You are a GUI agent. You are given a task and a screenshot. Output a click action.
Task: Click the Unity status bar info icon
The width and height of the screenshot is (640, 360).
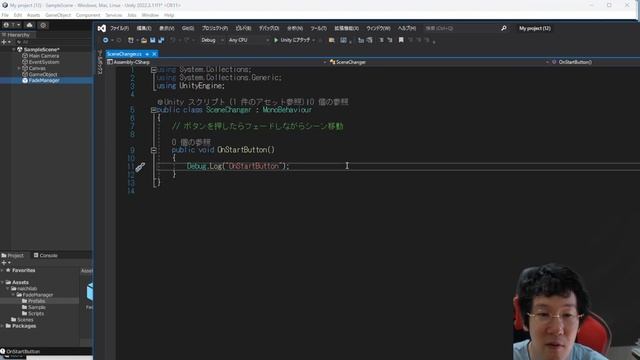tap(3, 351)
